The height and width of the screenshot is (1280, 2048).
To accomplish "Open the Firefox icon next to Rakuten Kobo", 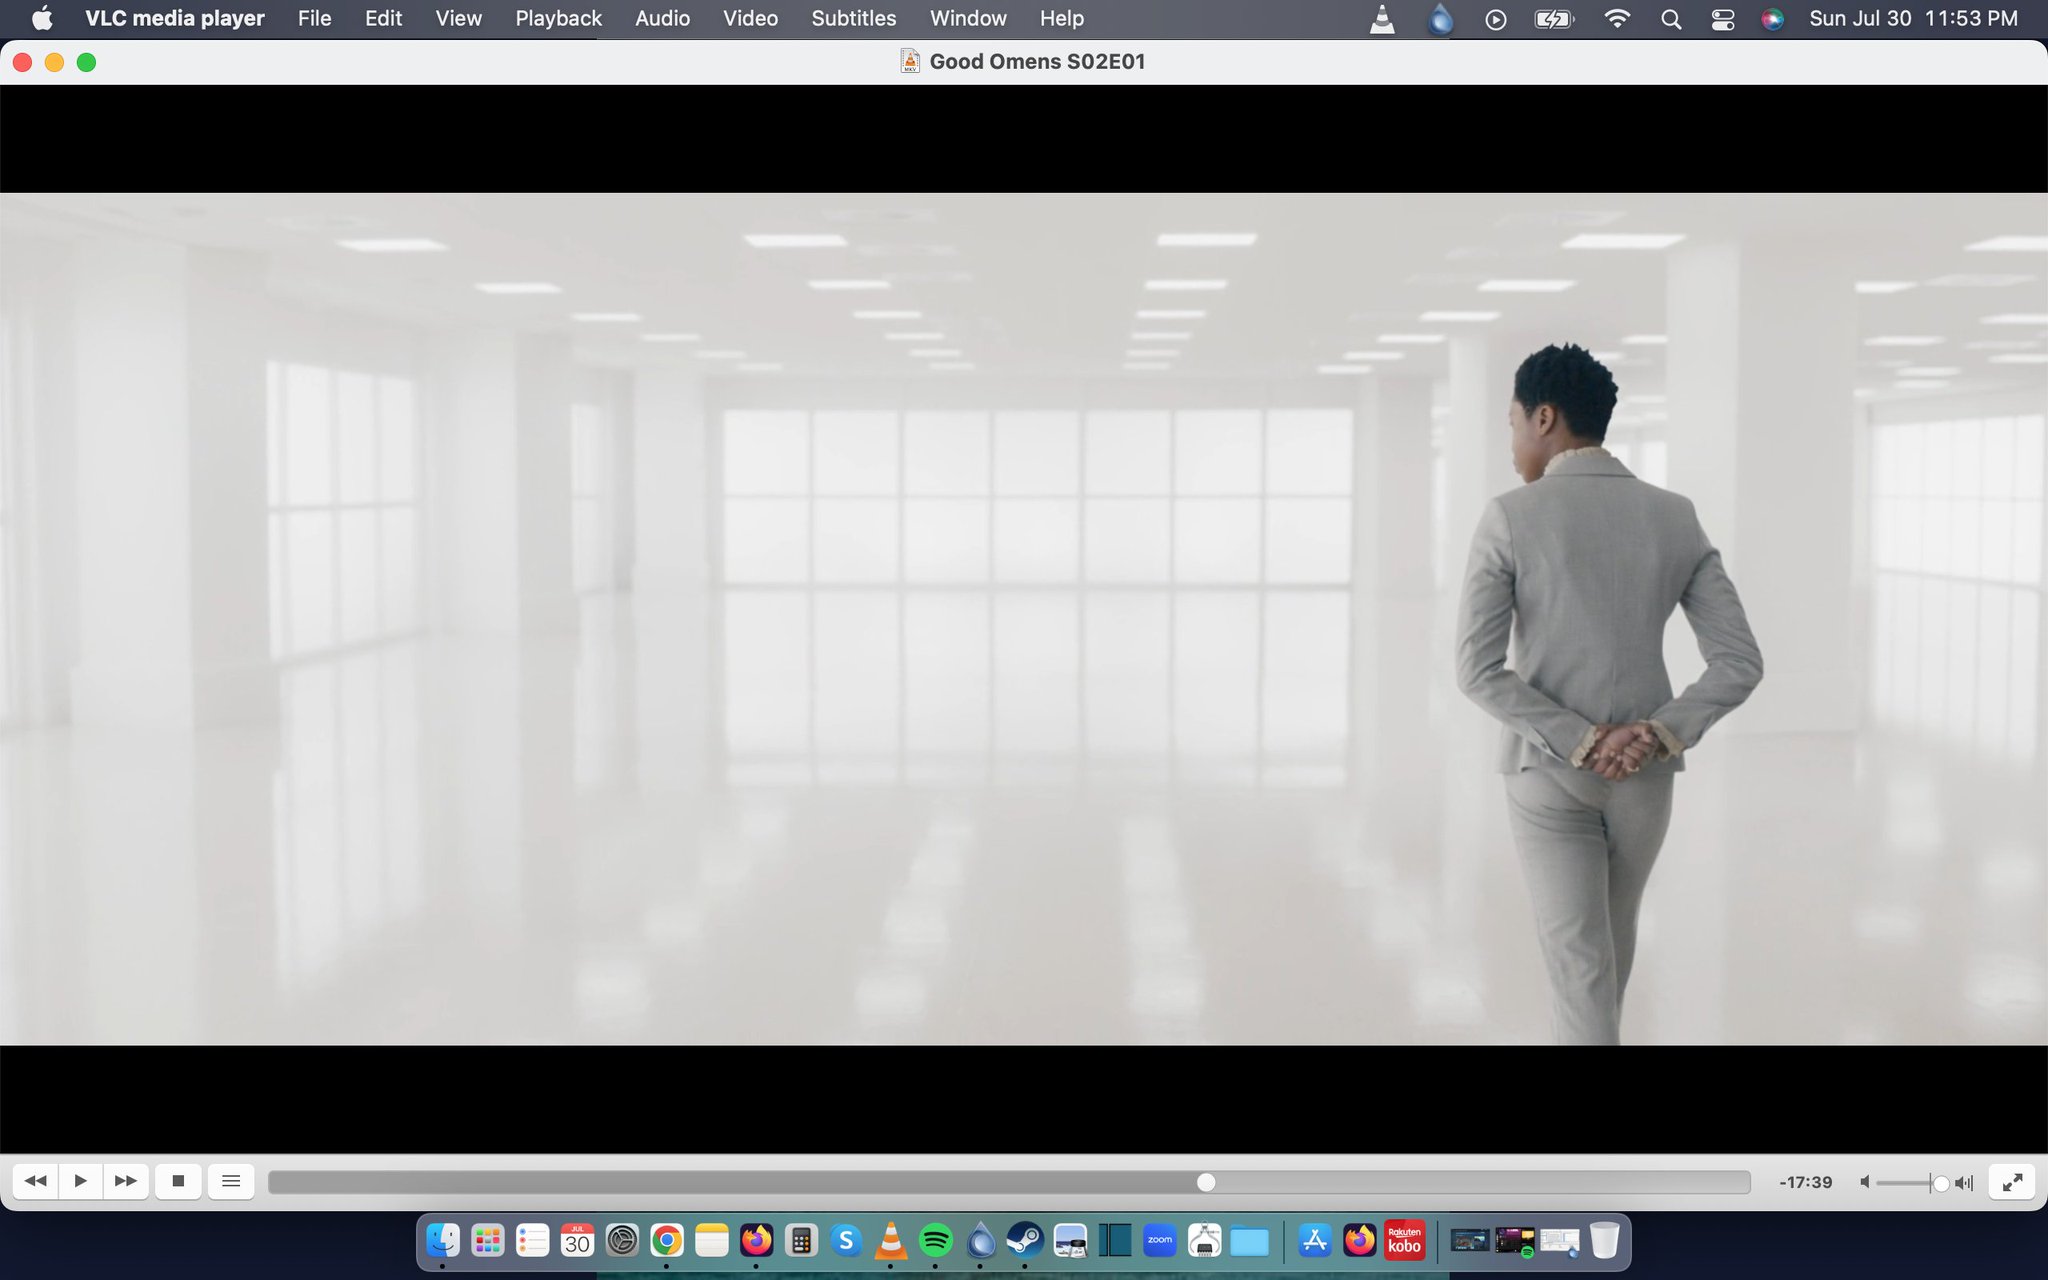I will click(1359, 1241).
